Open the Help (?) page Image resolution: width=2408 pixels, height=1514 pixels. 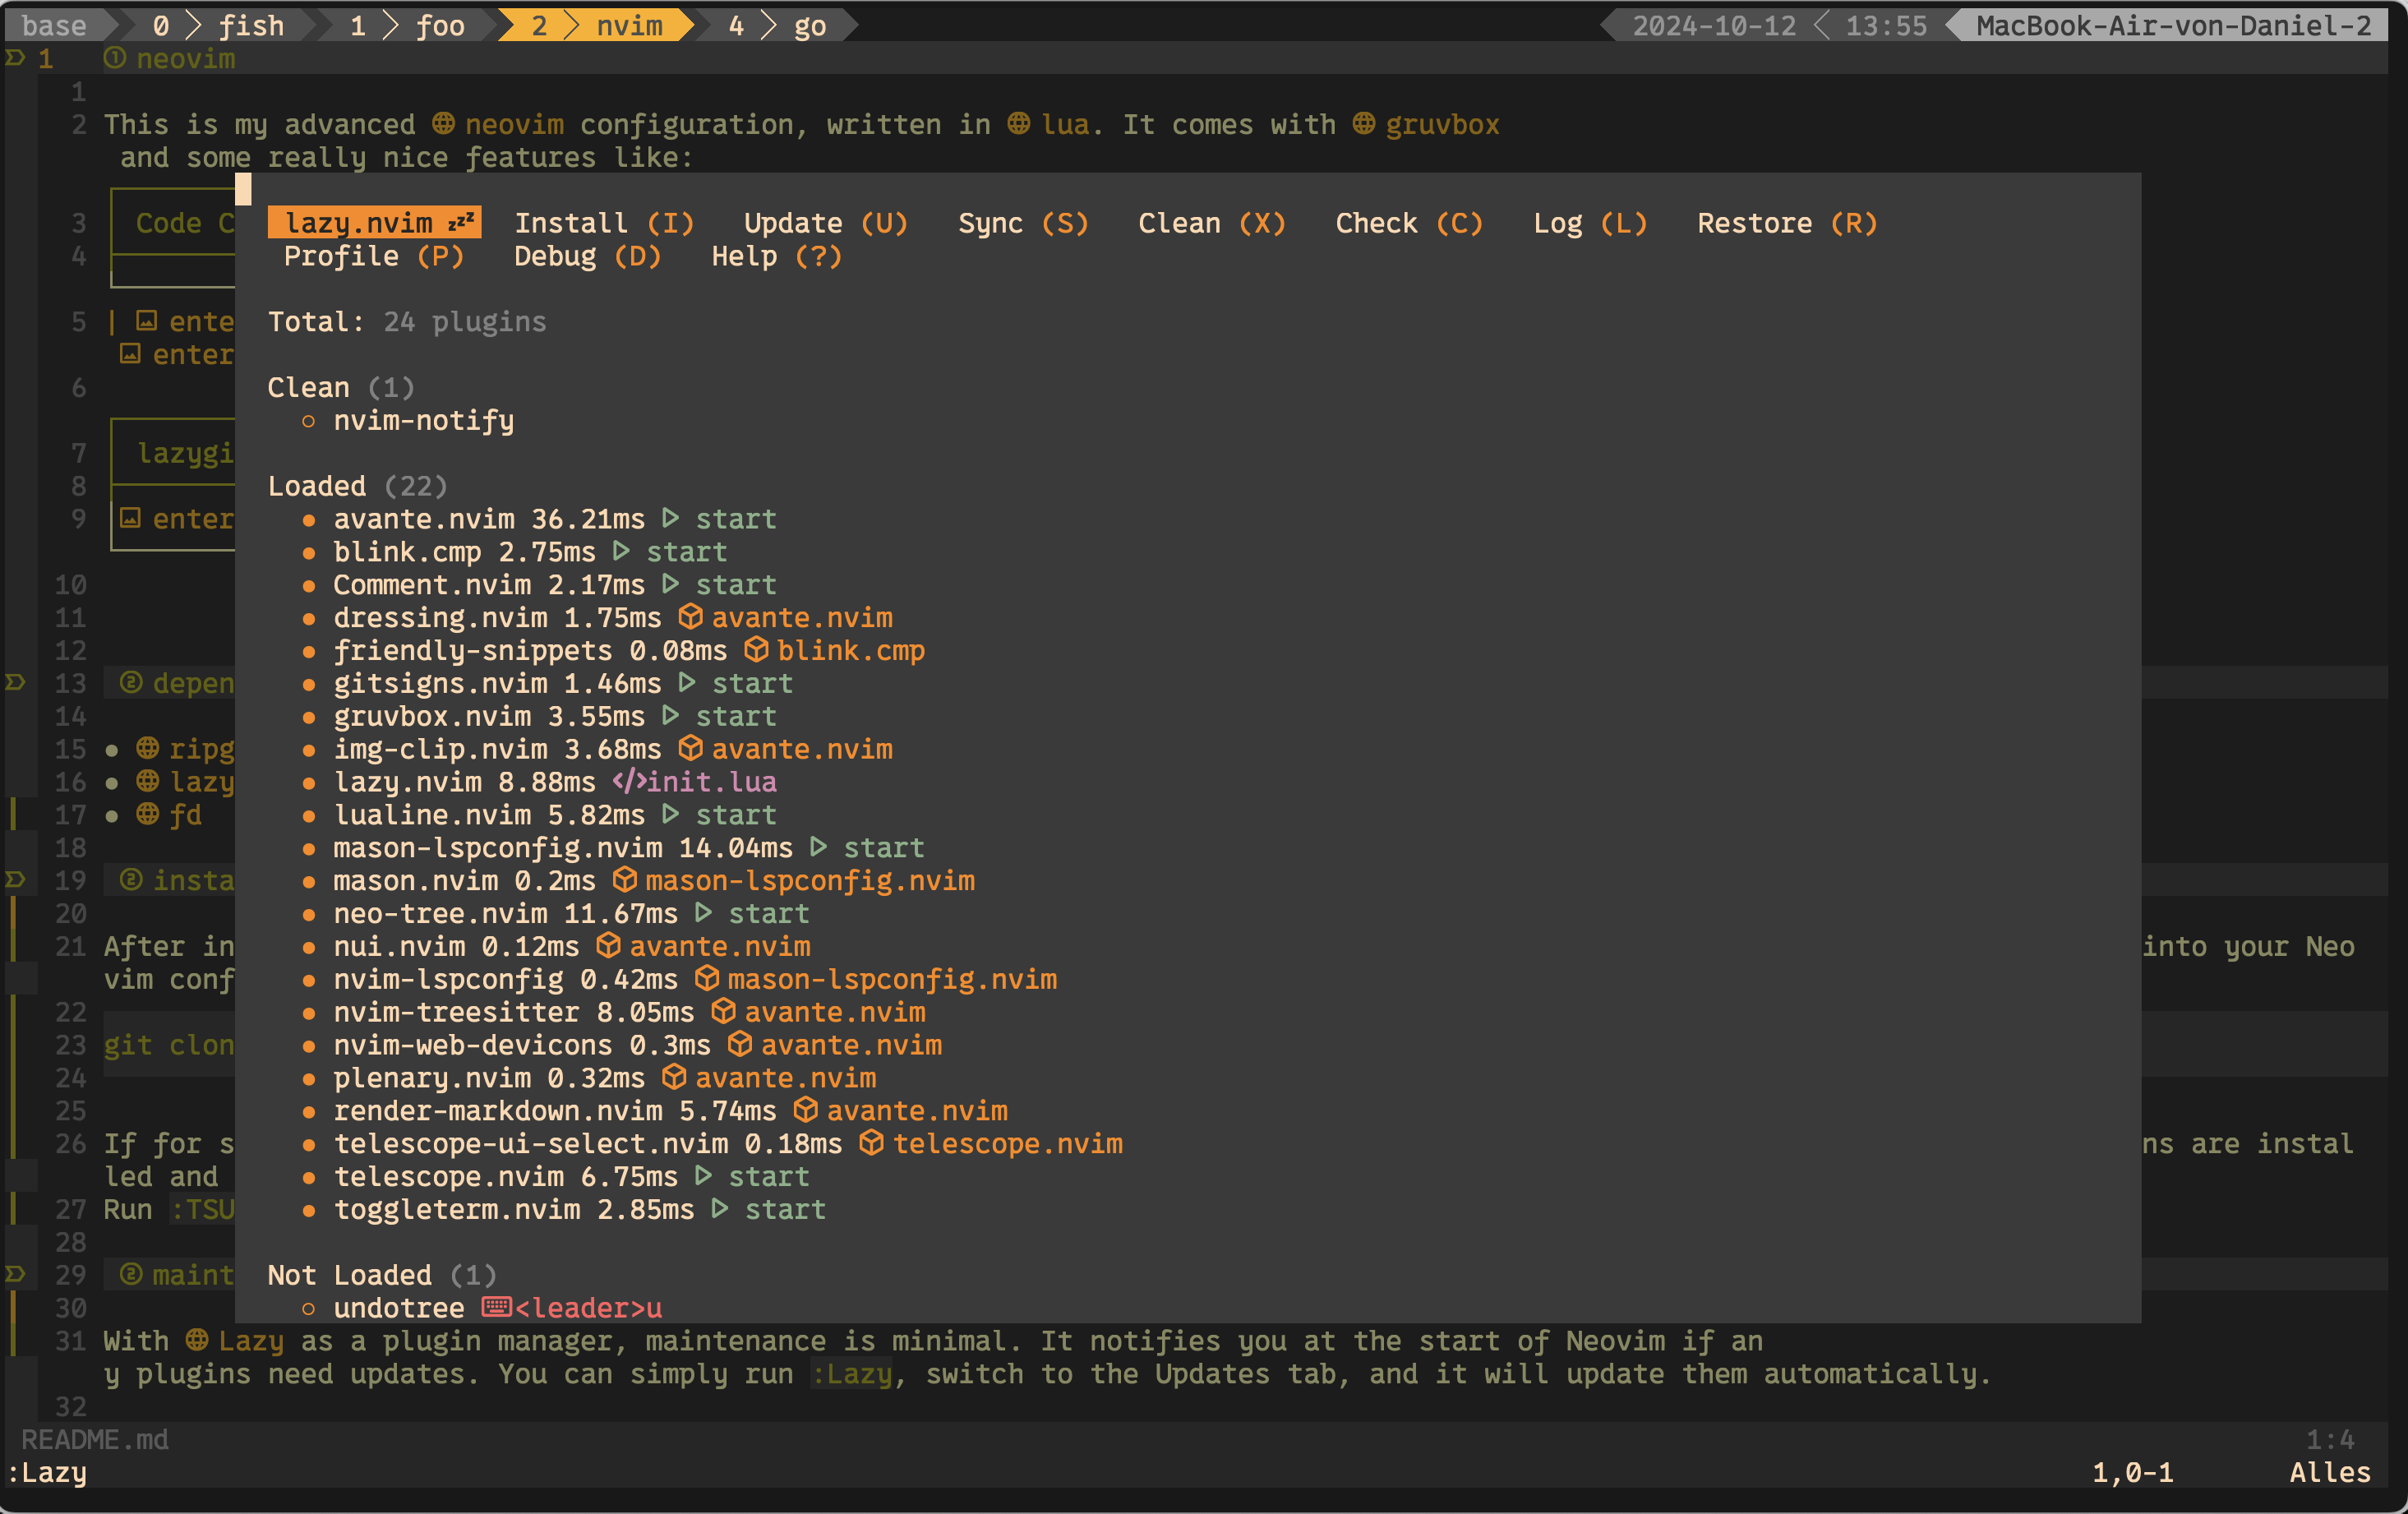point(776,256)
